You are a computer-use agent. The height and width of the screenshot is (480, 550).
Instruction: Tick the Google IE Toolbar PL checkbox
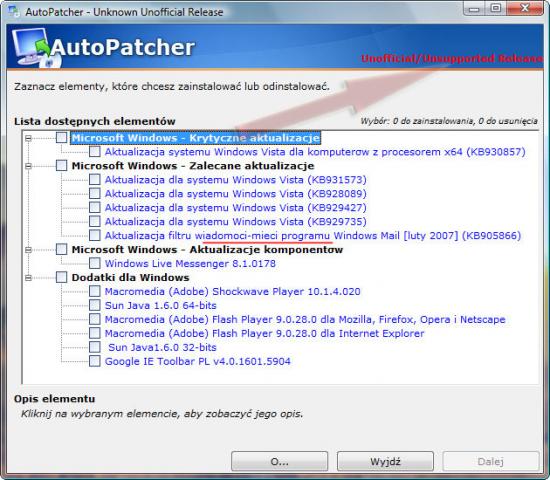click(95, 361)
